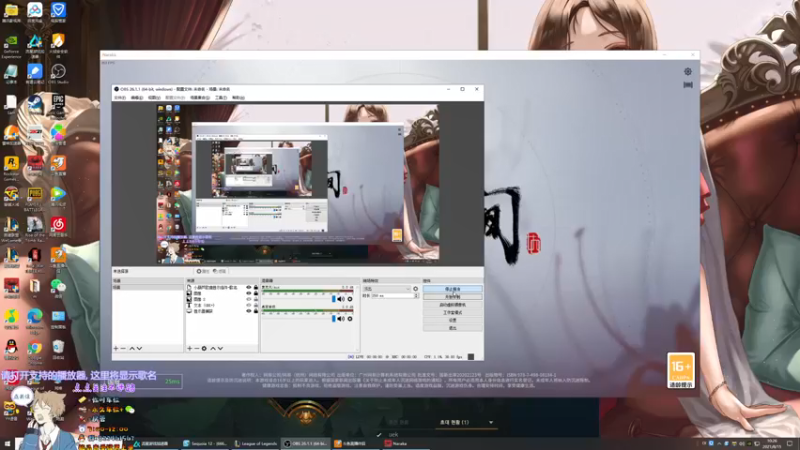Toggle lock on 显示器捕获 source
The width and height of the screenshot is (800, 450).
click(256, 311)
